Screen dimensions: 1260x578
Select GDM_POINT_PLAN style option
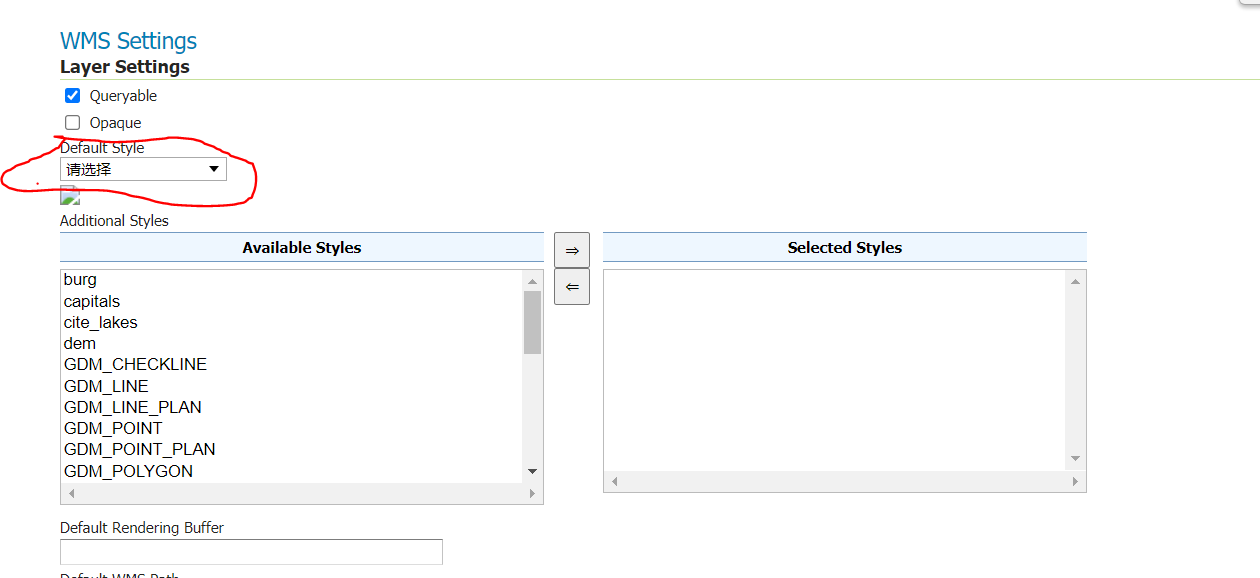(x=139, y=449)
